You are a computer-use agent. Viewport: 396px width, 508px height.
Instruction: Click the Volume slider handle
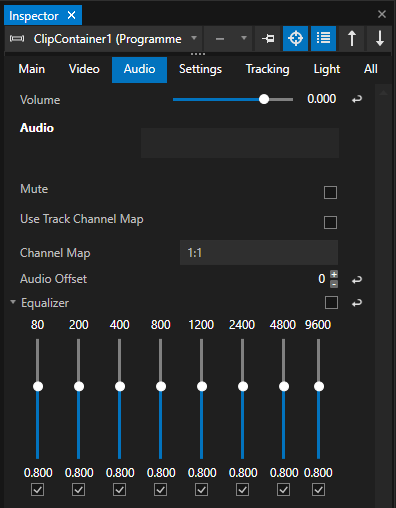264,99
